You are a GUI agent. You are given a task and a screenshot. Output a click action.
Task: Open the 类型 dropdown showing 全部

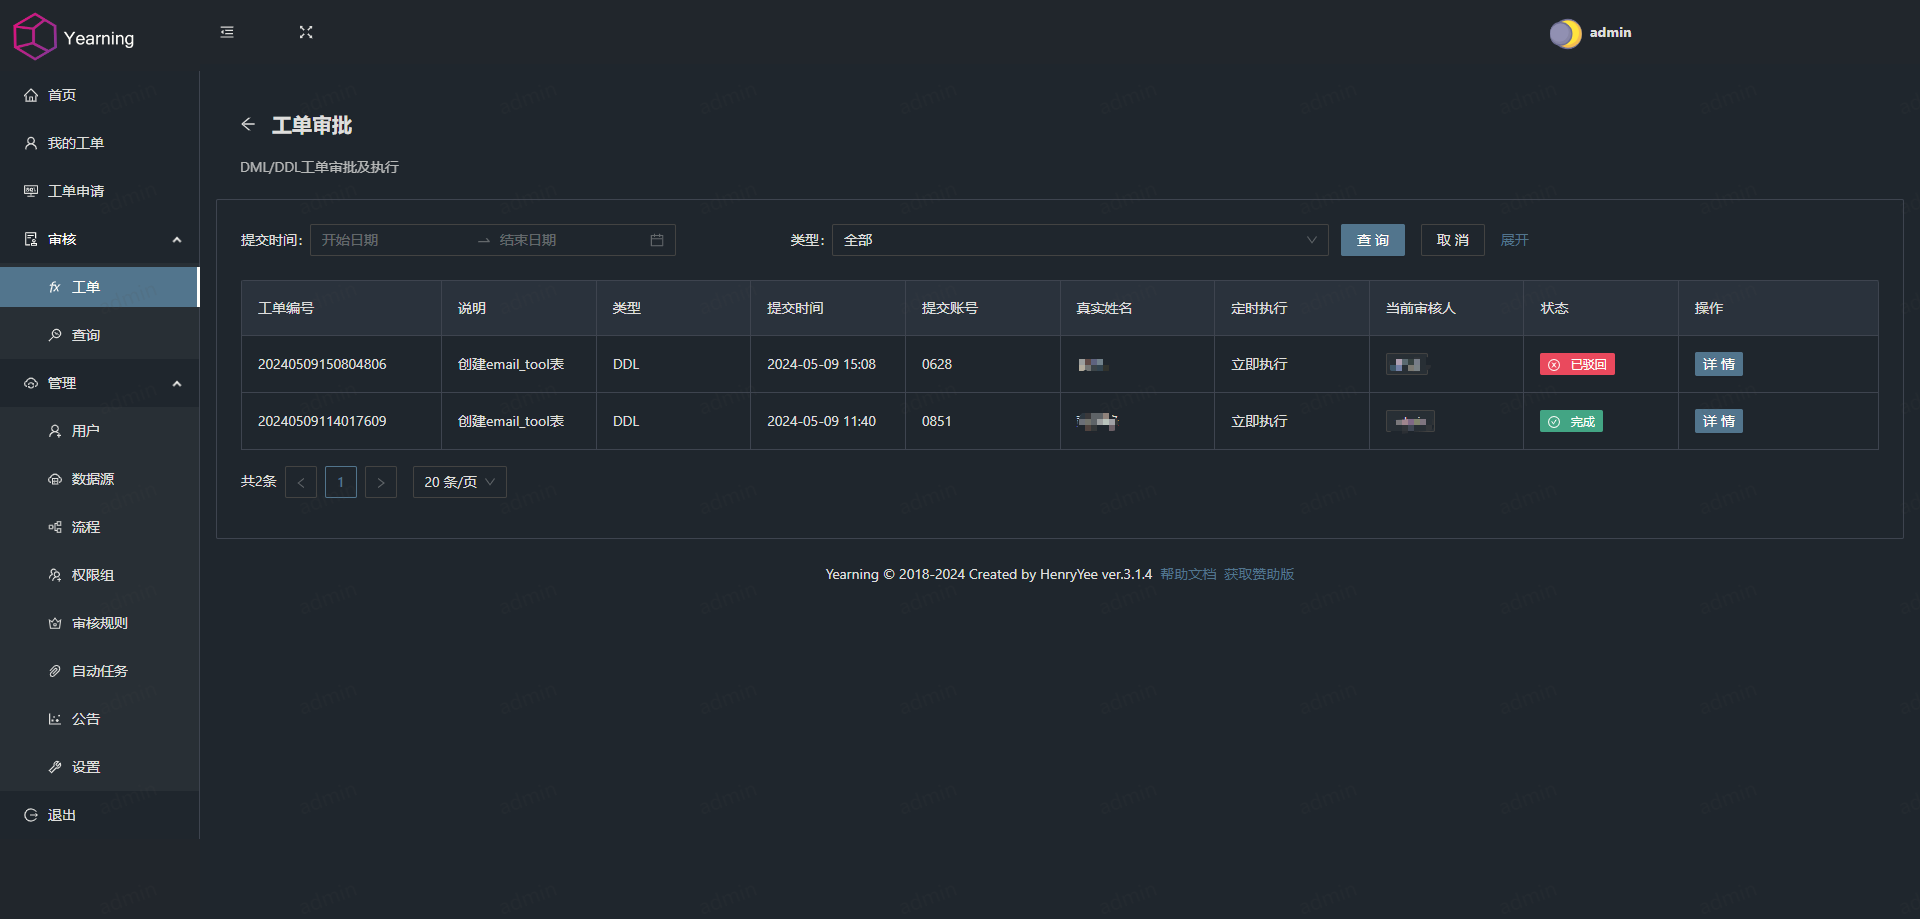click(1080, 240)
